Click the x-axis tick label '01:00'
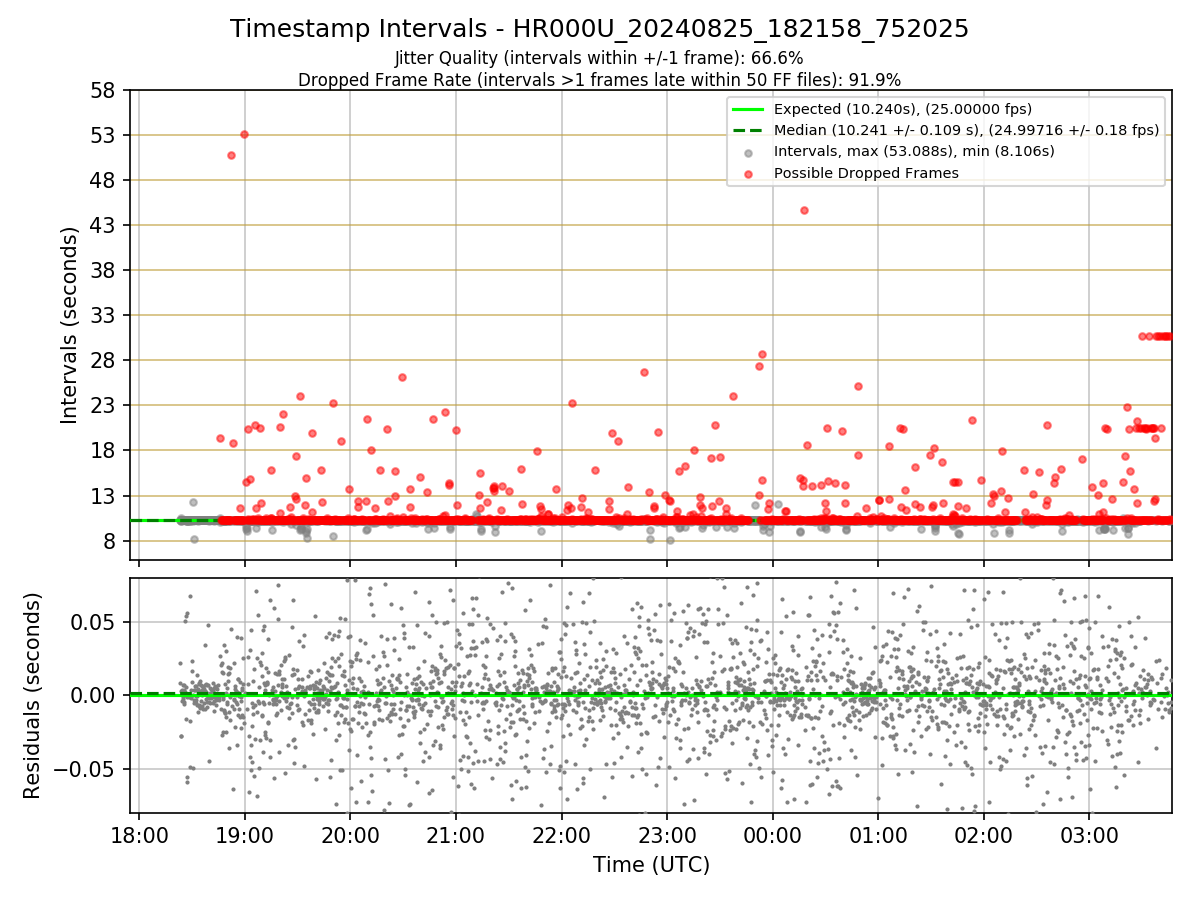Screen dimensions: 1200x900 (878, 835)
